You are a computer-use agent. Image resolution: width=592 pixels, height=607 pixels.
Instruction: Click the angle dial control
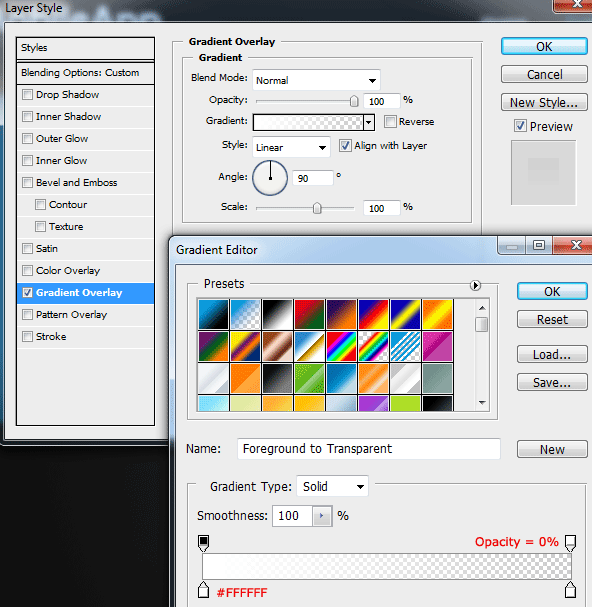pyautogui.click(x=270, y=178)
